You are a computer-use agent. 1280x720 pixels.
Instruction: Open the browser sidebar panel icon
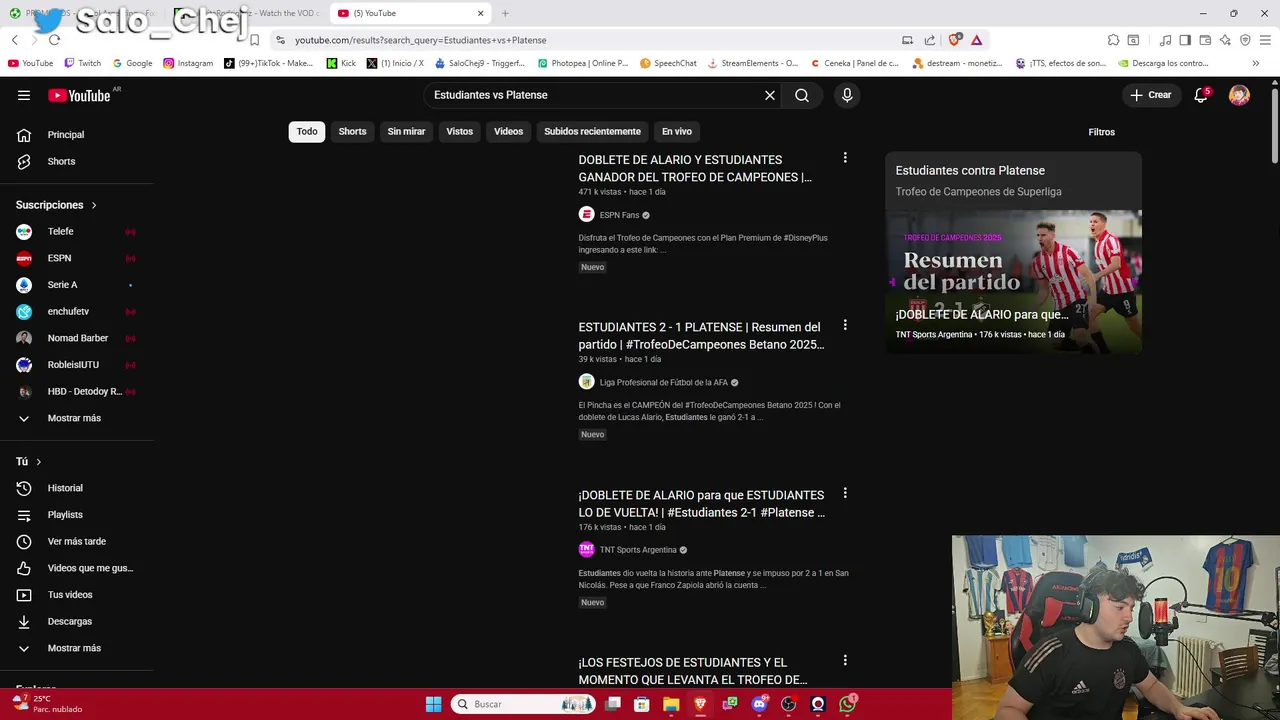click(x=1185, y=40)
